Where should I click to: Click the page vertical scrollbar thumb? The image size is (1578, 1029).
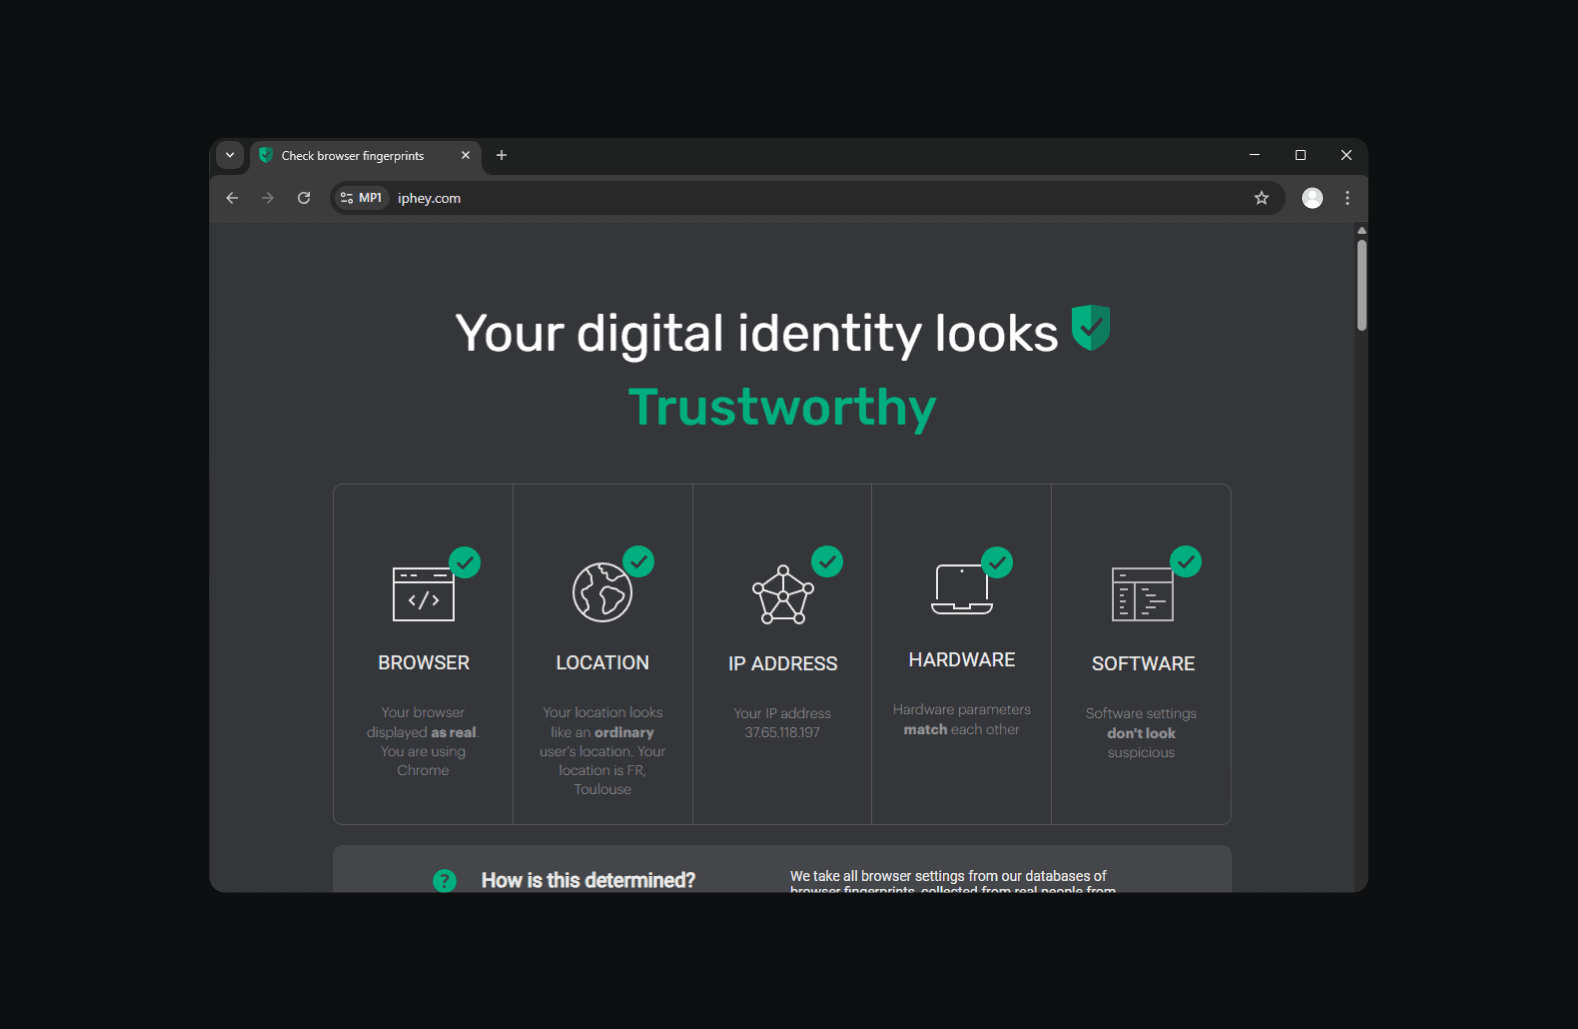click(x=1361, y=285)
